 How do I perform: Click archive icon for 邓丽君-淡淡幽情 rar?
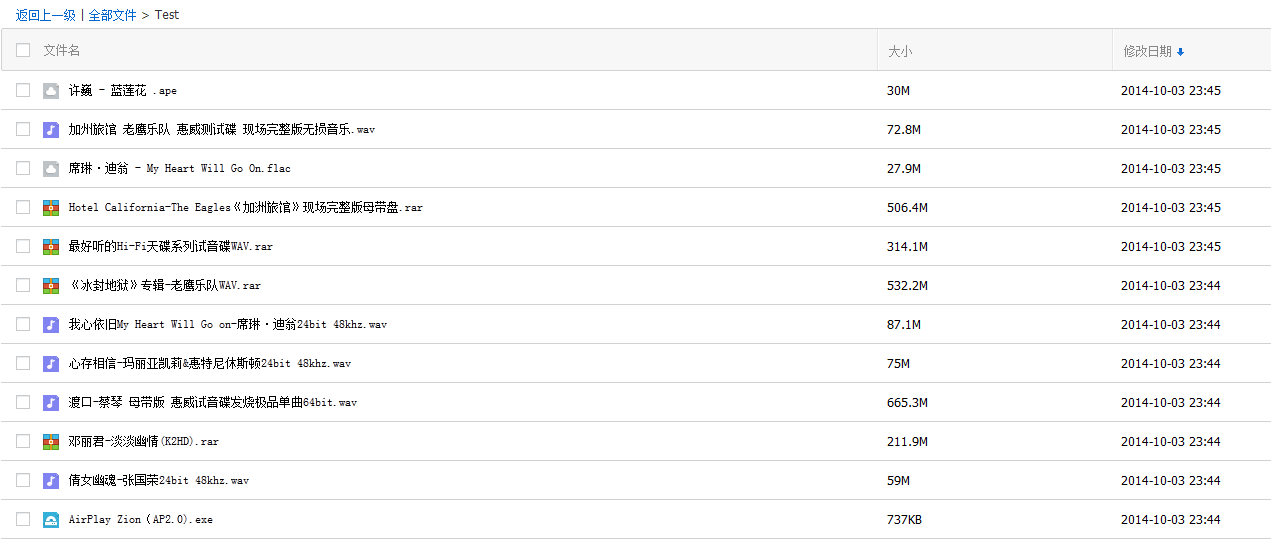click(51, 442)
